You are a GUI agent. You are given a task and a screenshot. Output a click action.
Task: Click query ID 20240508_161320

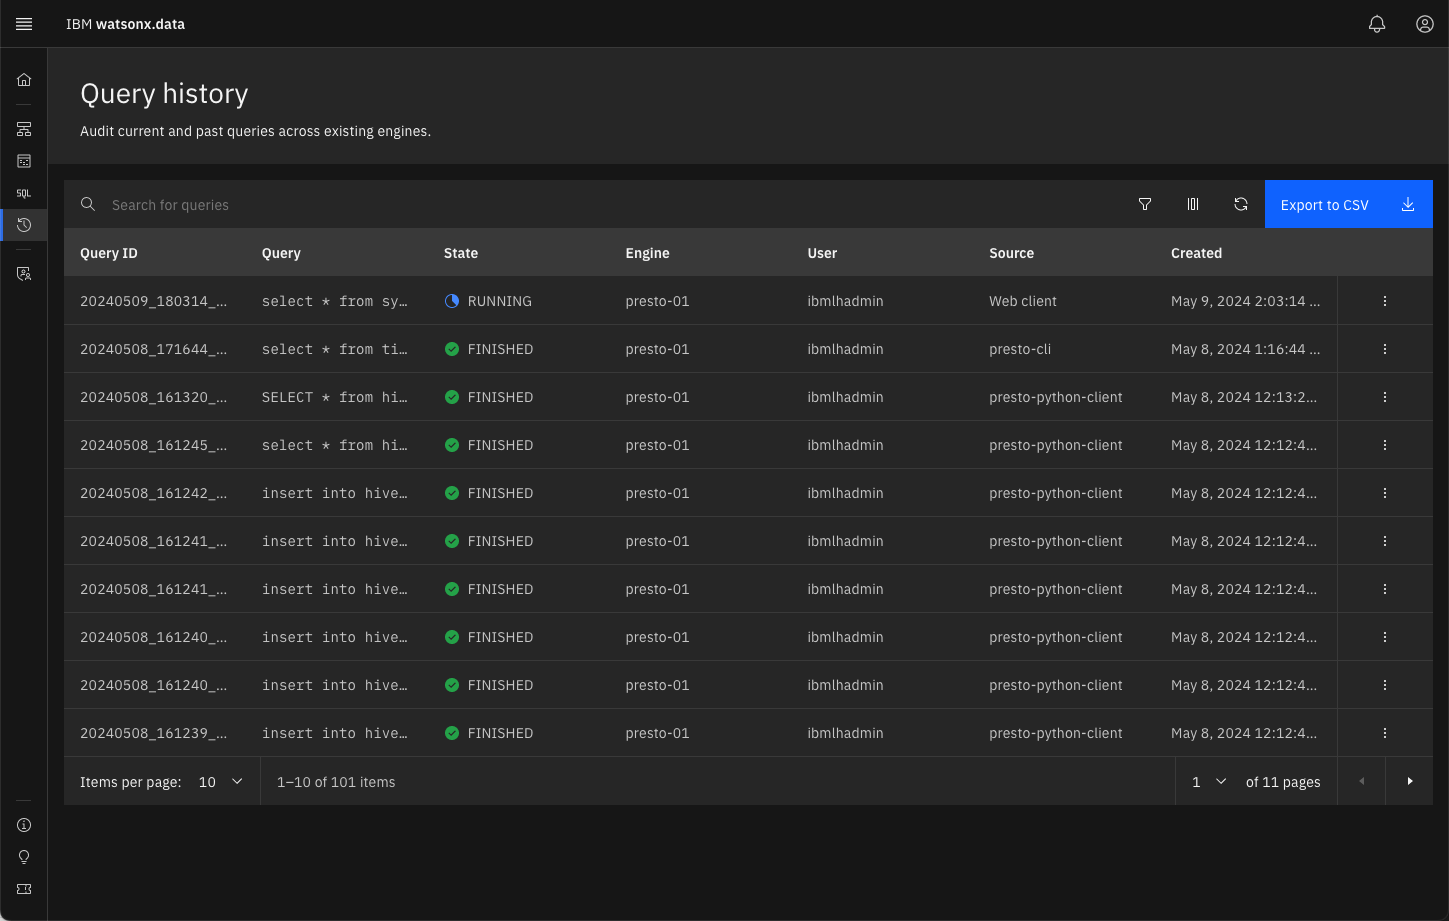[x=153, y=397]
